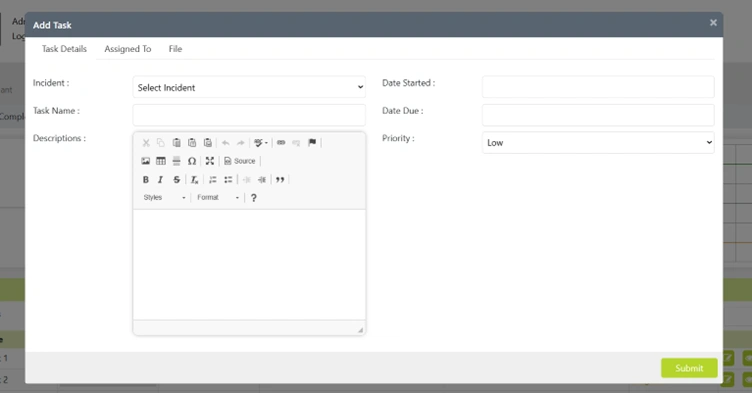Insert a numbered list
This screenshot has height=393, width=752.
coord(212,179)
